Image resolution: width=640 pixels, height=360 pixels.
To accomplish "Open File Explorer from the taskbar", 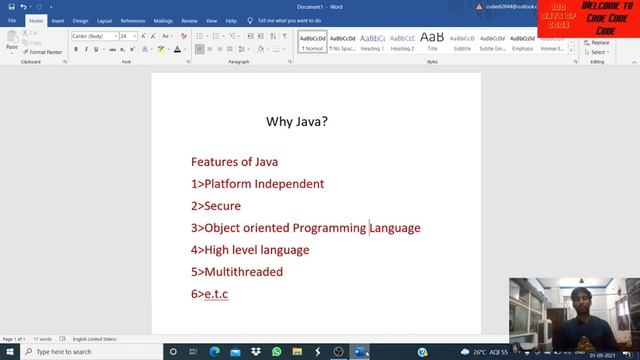I will point(297,351).
